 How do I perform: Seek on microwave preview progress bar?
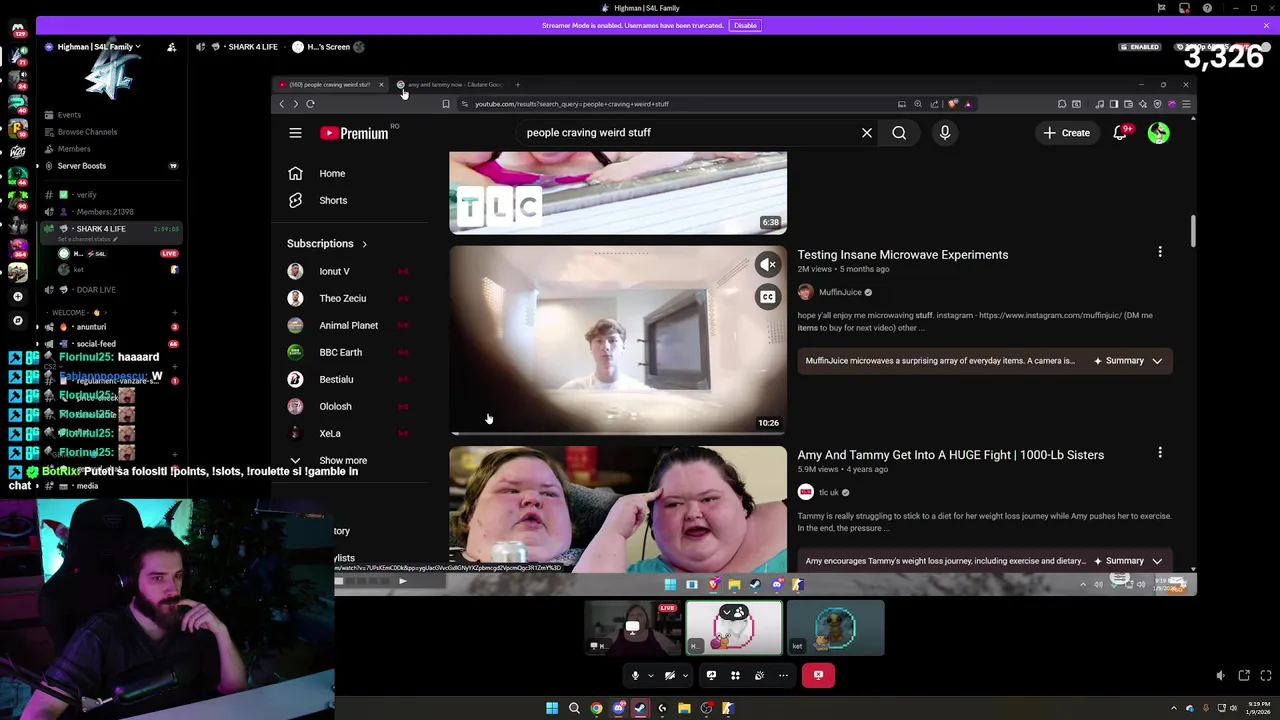coord(618,433)
